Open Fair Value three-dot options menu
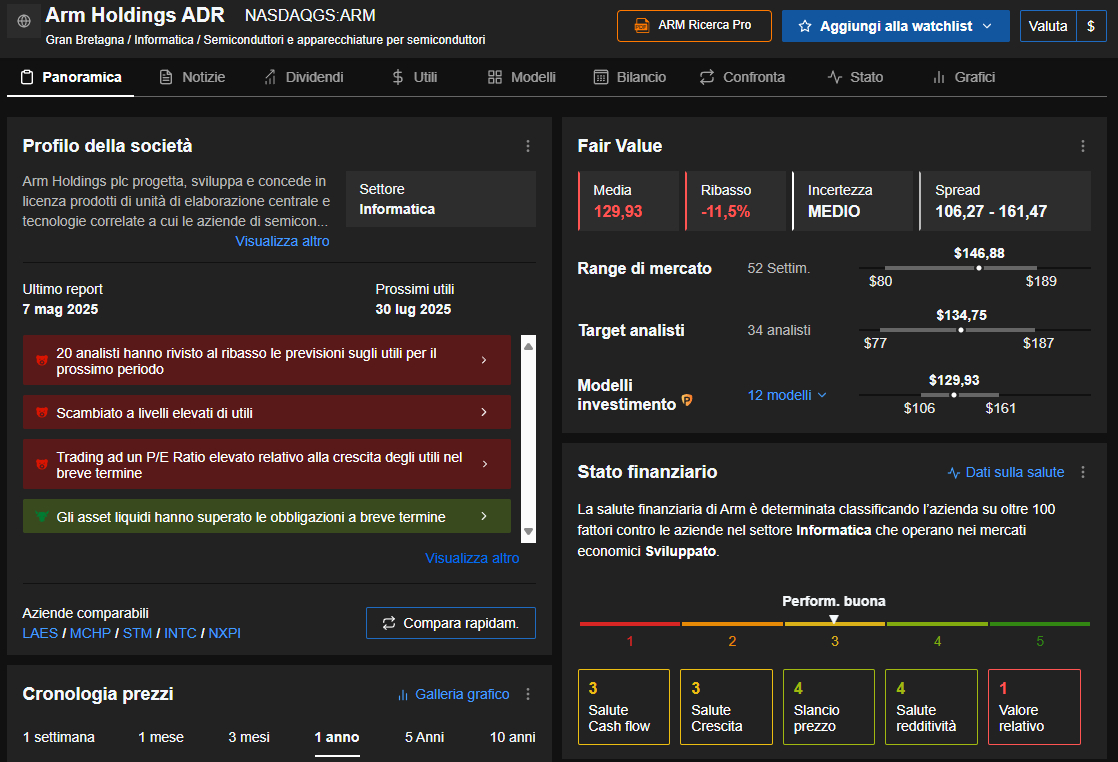 point(1082,146)
